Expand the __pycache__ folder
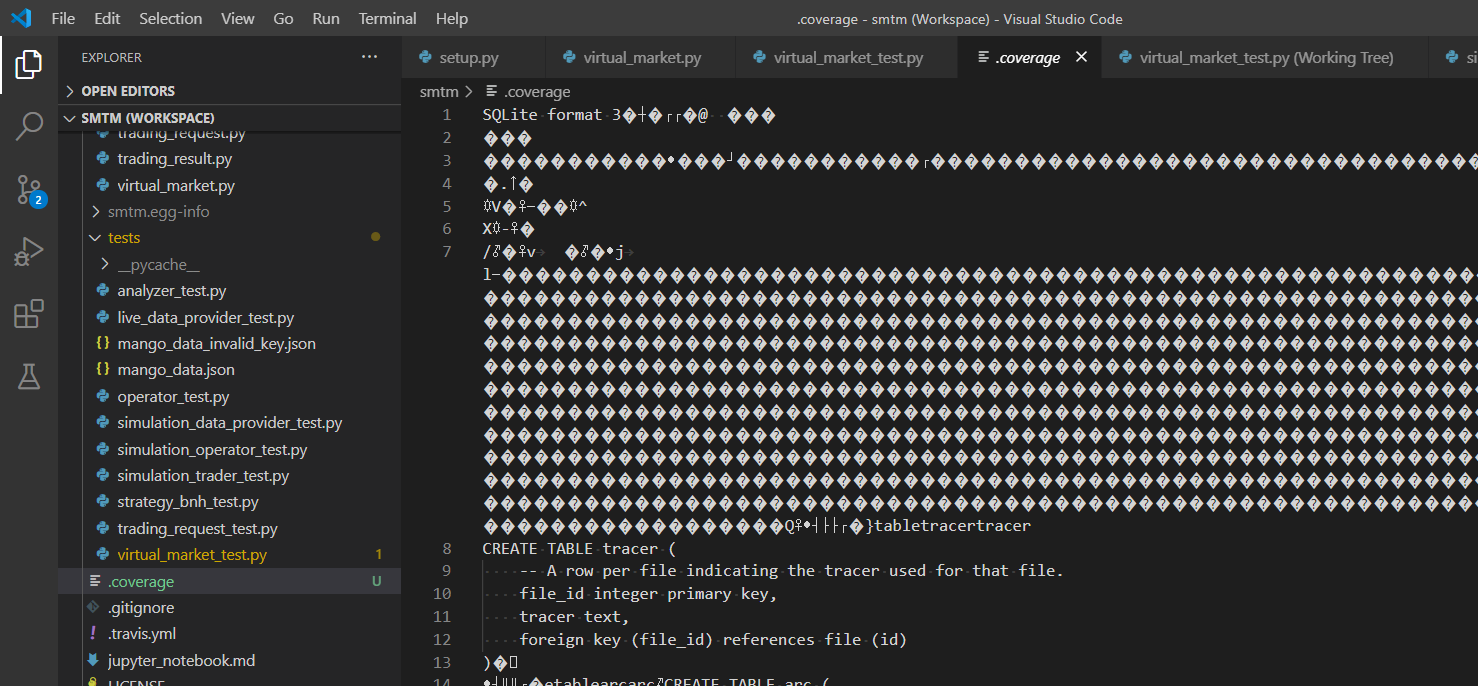 [x=230, y=264]
